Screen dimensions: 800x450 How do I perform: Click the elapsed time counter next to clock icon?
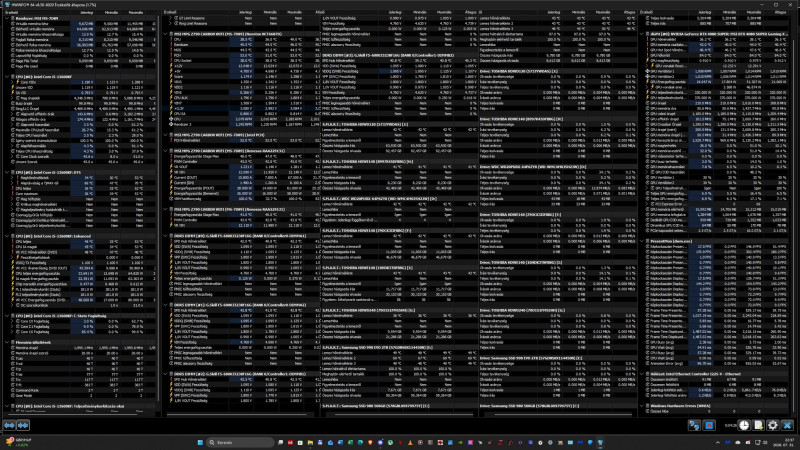point(730,425)
